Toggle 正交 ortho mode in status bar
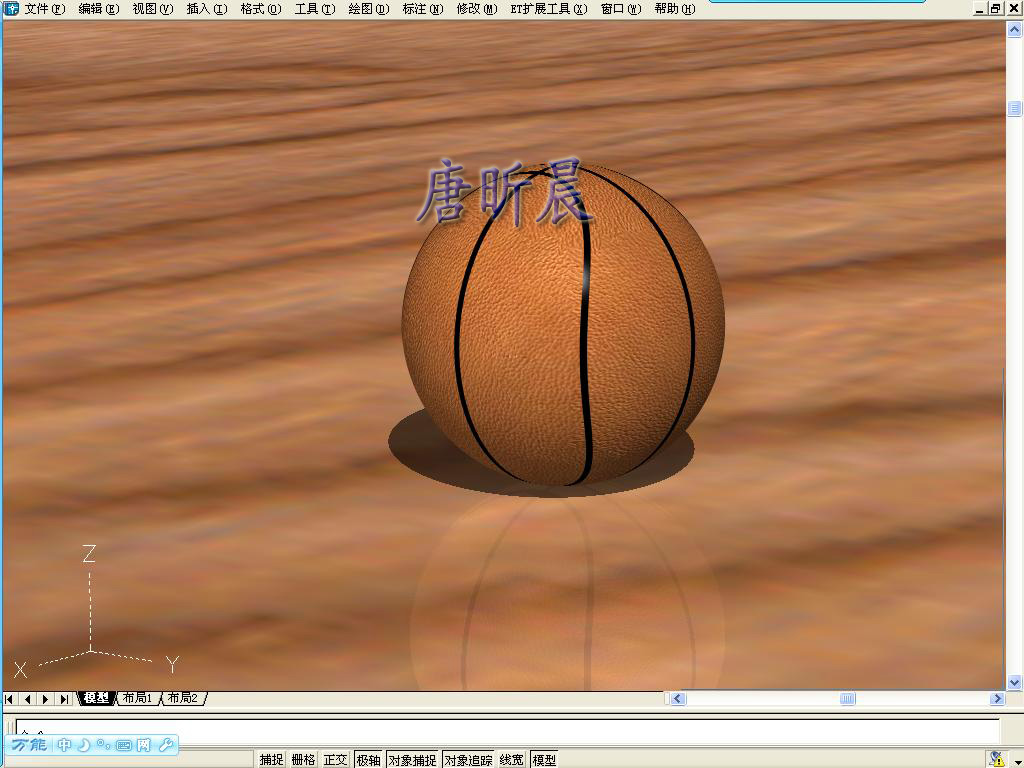 coord(335,760)
